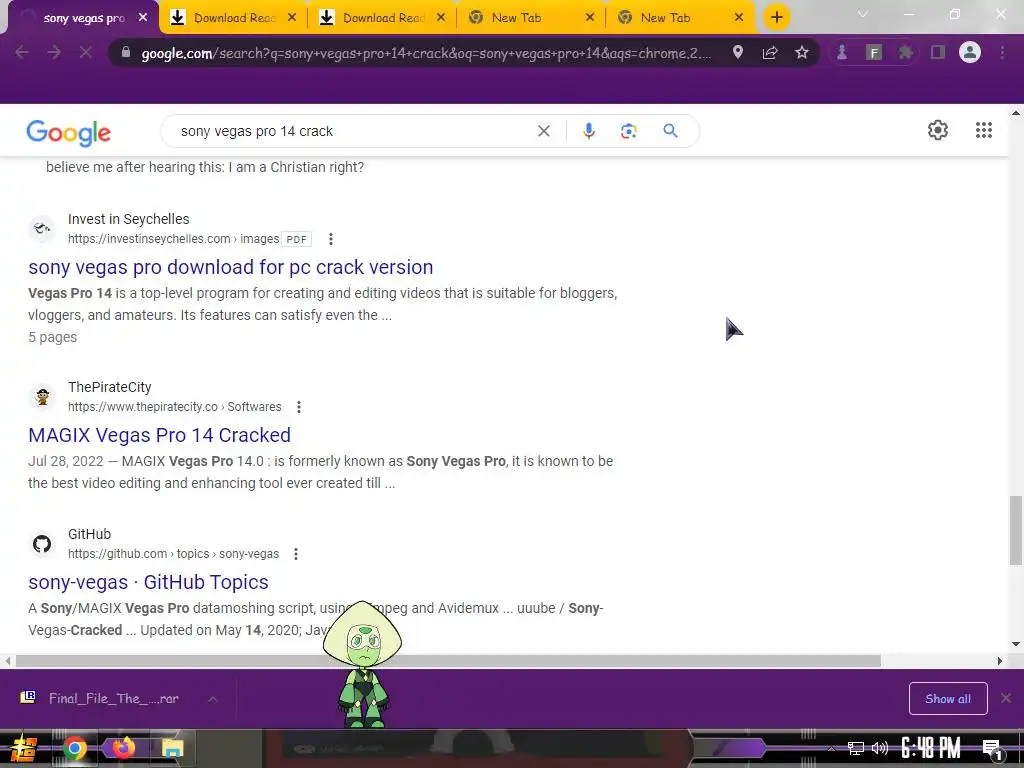Bookmark this page with star icon
The height and width of the screenshot is (768, 1024).
[x=801, y=52]
